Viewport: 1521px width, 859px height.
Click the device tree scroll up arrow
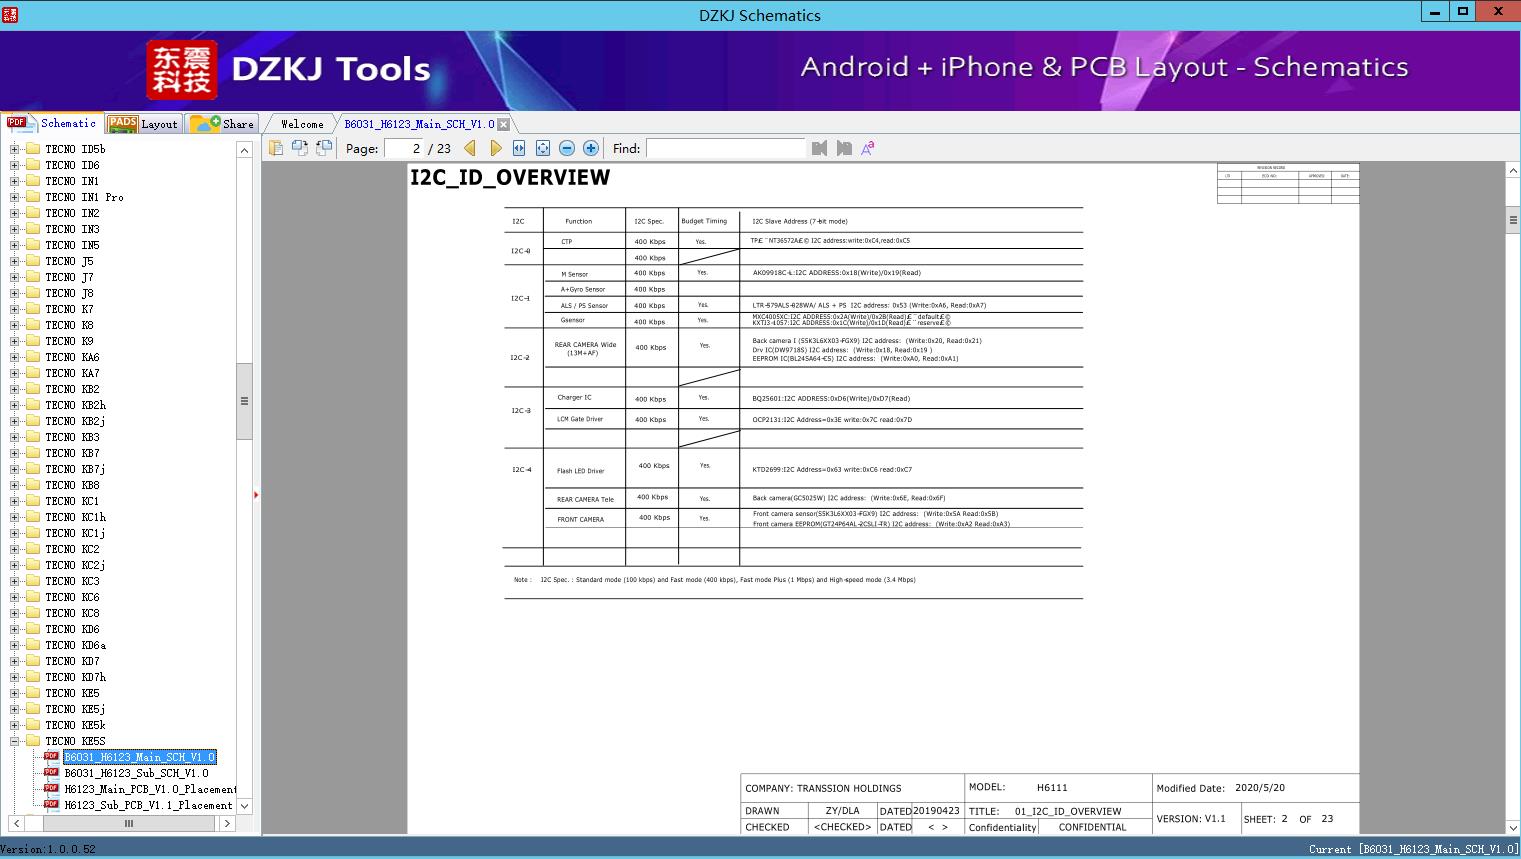tap(244, 150)
